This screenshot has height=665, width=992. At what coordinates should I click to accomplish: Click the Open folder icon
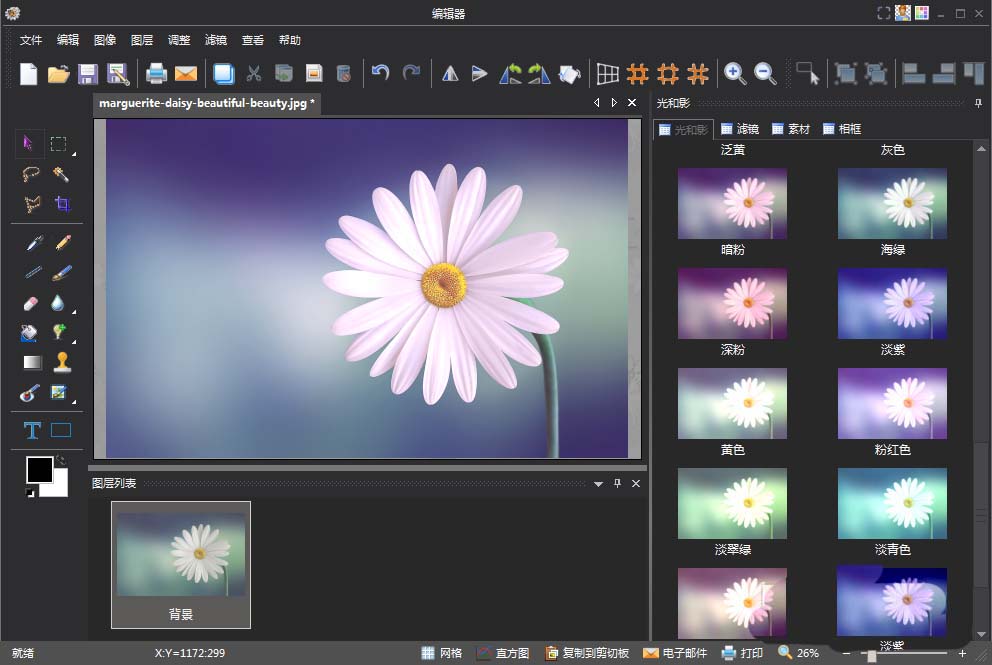[58, 73]
